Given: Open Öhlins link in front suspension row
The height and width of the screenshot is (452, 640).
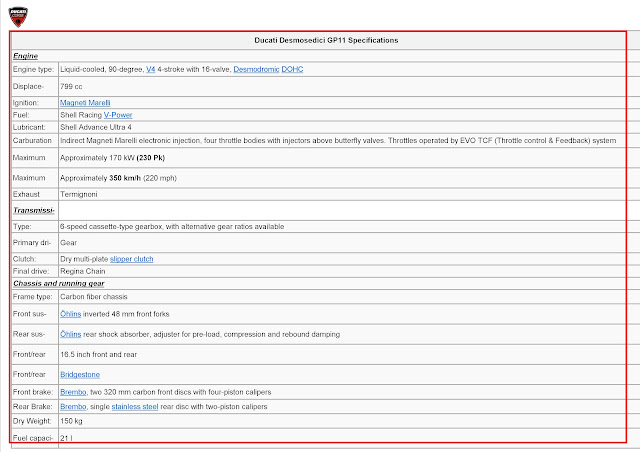Looking at the screenshot, I should tap(71, 314).
